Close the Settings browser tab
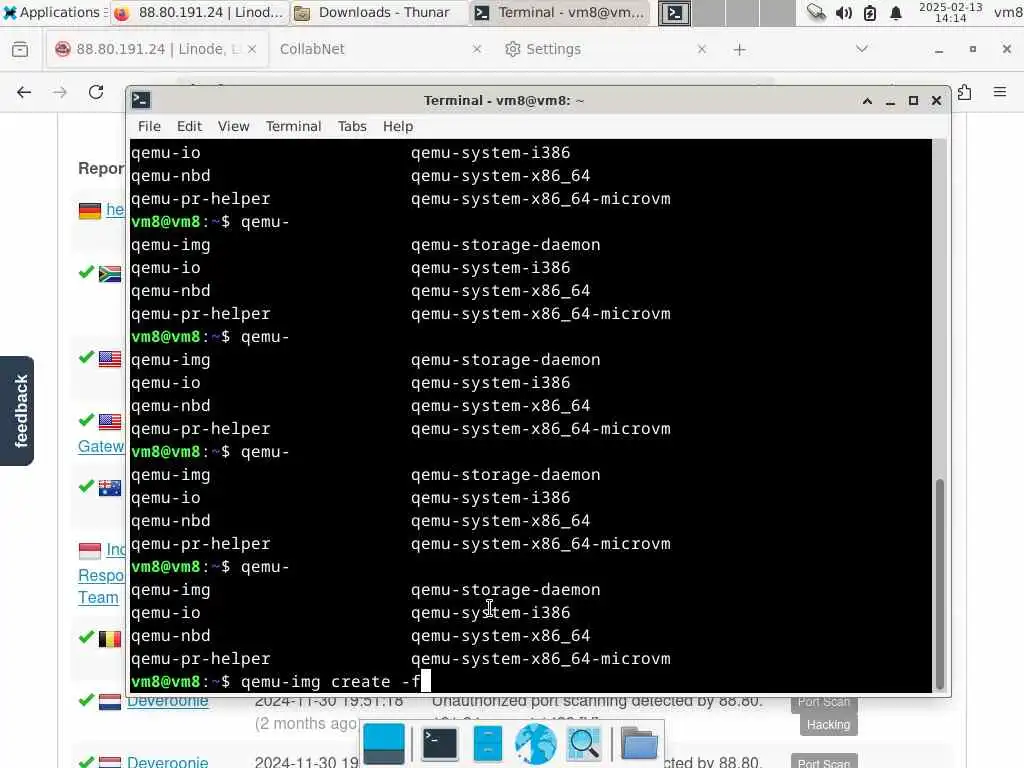 click(x=701, y=49)
